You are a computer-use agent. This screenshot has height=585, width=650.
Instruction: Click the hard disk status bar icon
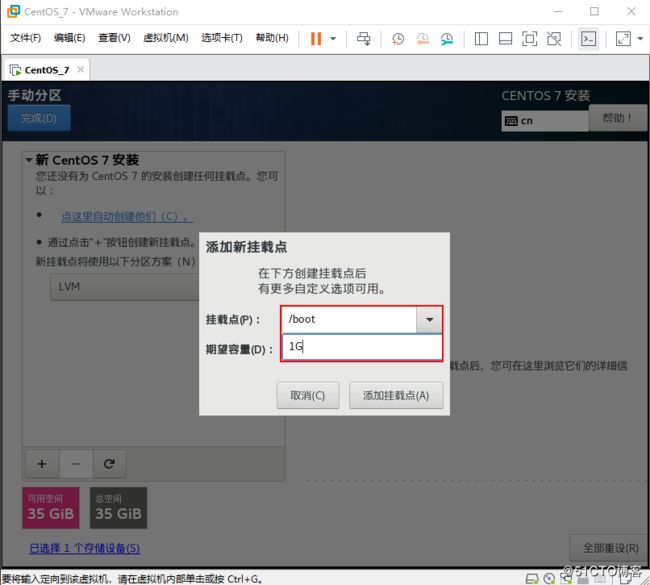pos(531,579)
